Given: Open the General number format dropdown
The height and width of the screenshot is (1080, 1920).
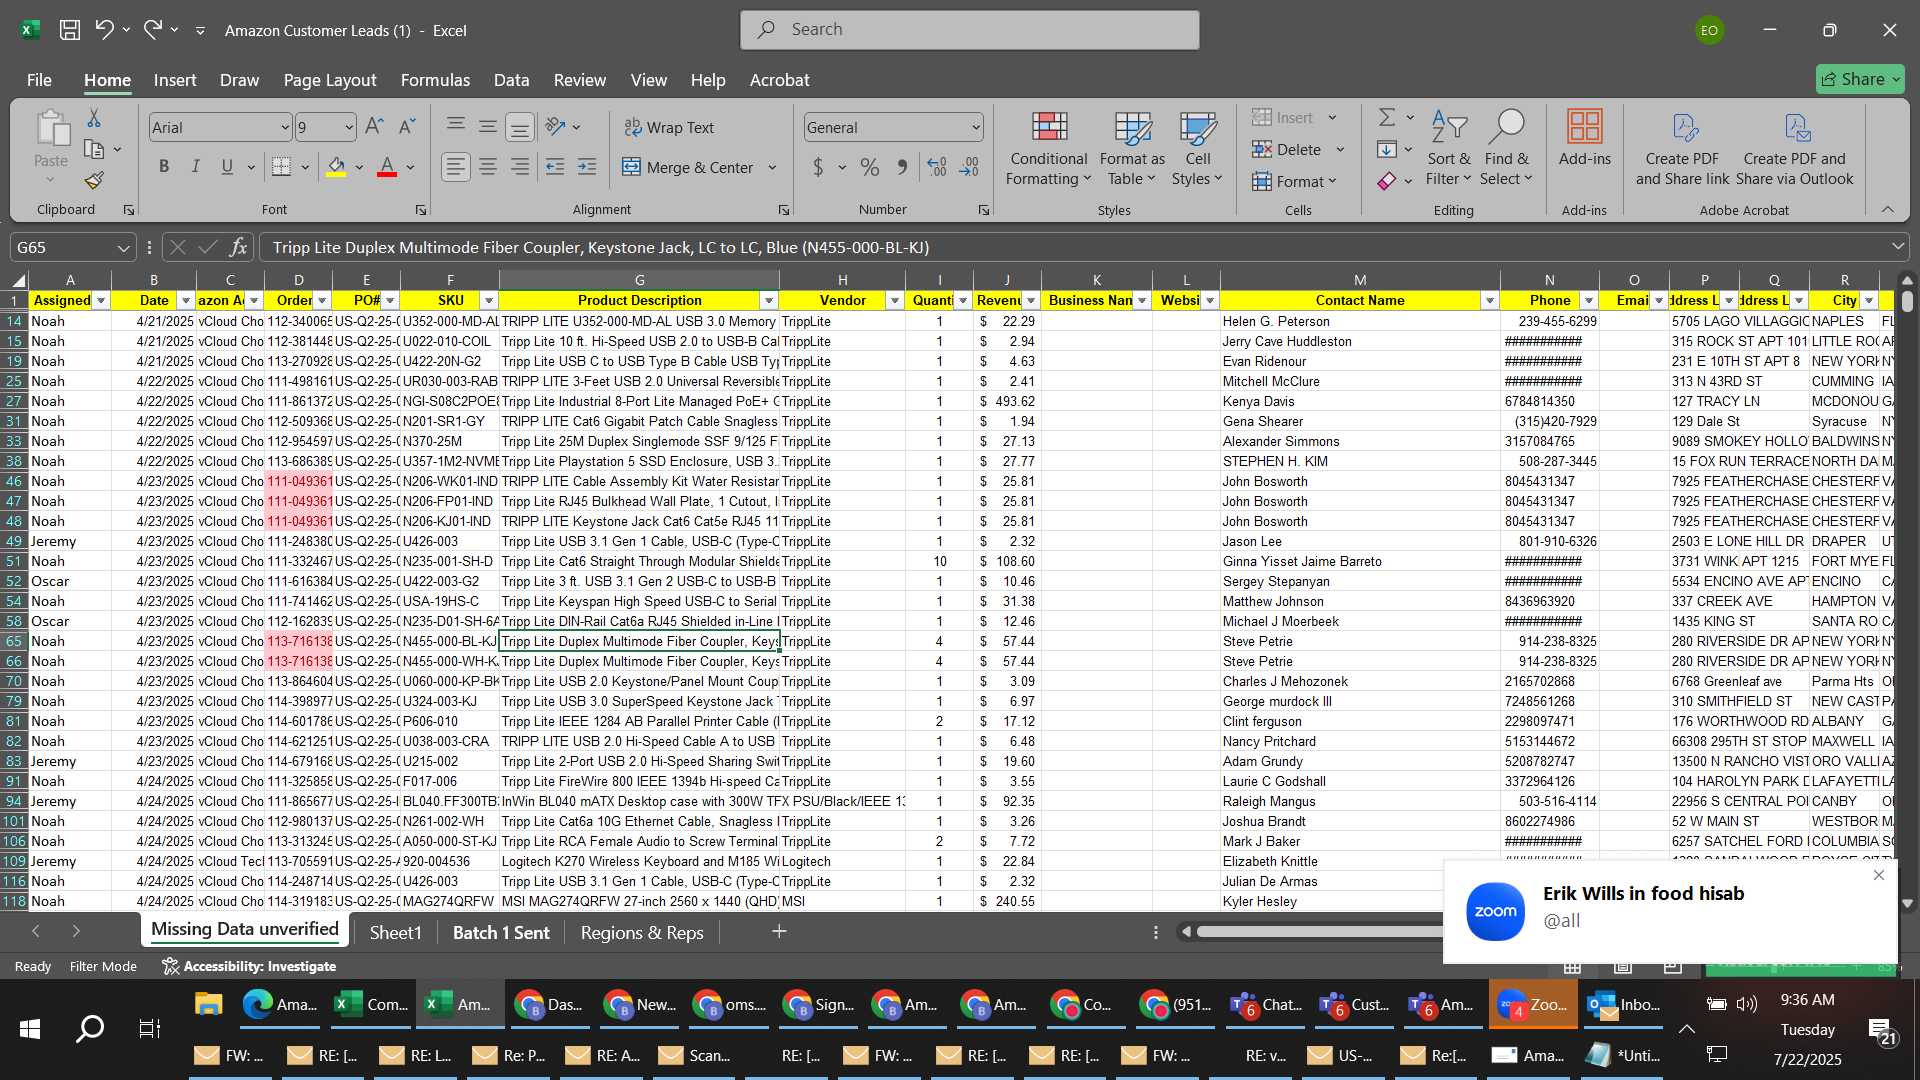Looking at the screenshot, I should (x=975, y=128).
